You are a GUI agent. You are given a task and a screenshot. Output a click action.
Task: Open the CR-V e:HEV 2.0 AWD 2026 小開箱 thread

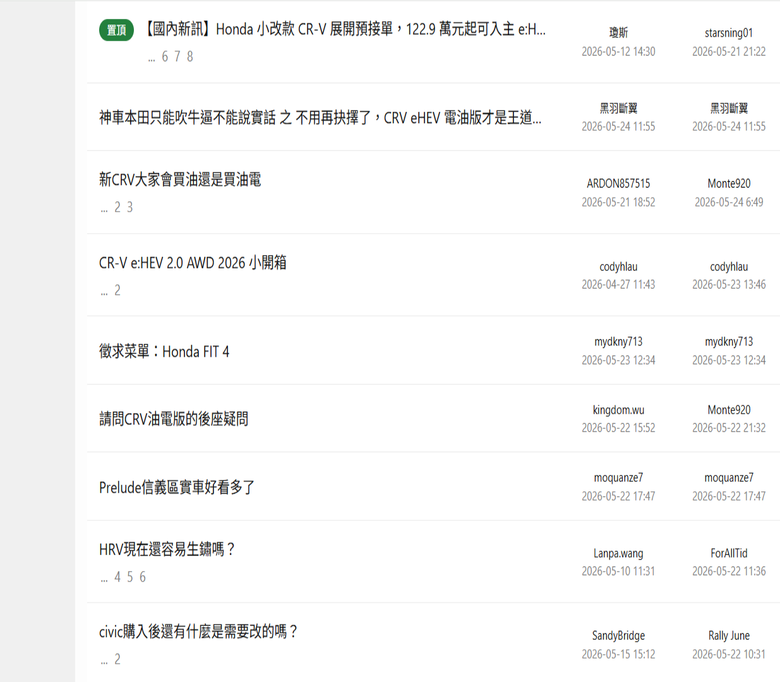pos(193,263)
